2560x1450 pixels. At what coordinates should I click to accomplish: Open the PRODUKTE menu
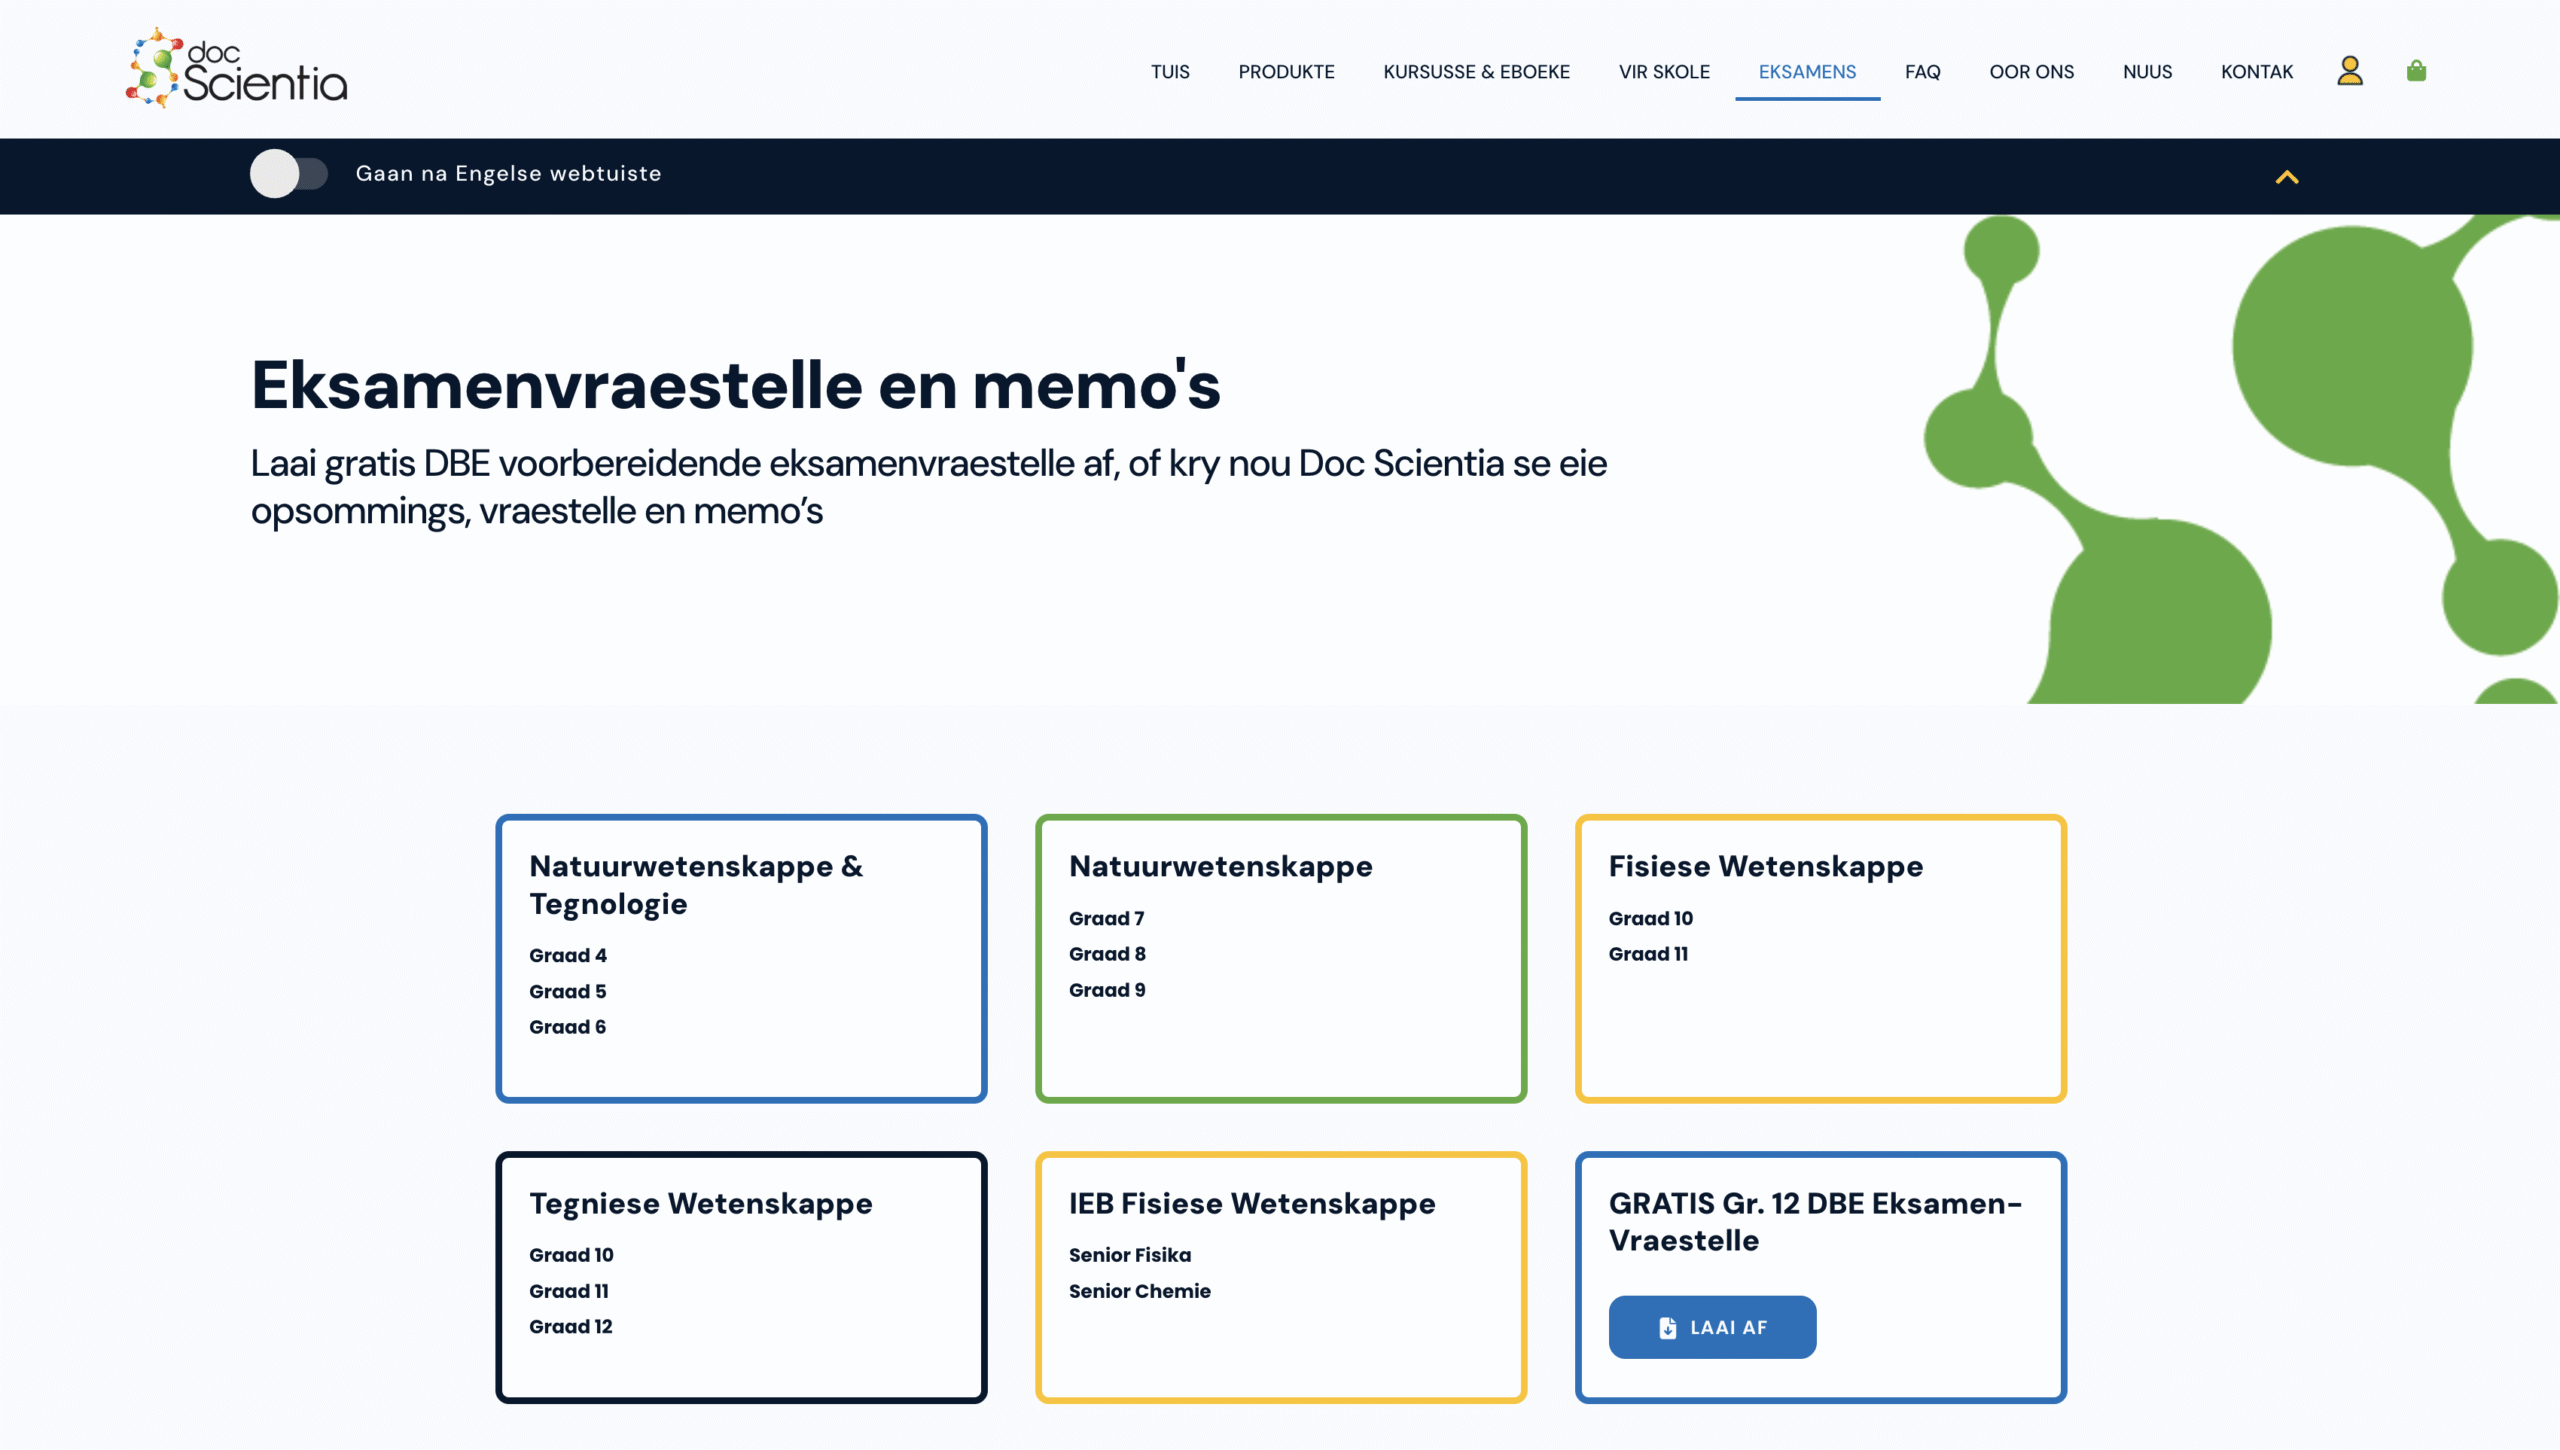click(x=1286, y=72)
